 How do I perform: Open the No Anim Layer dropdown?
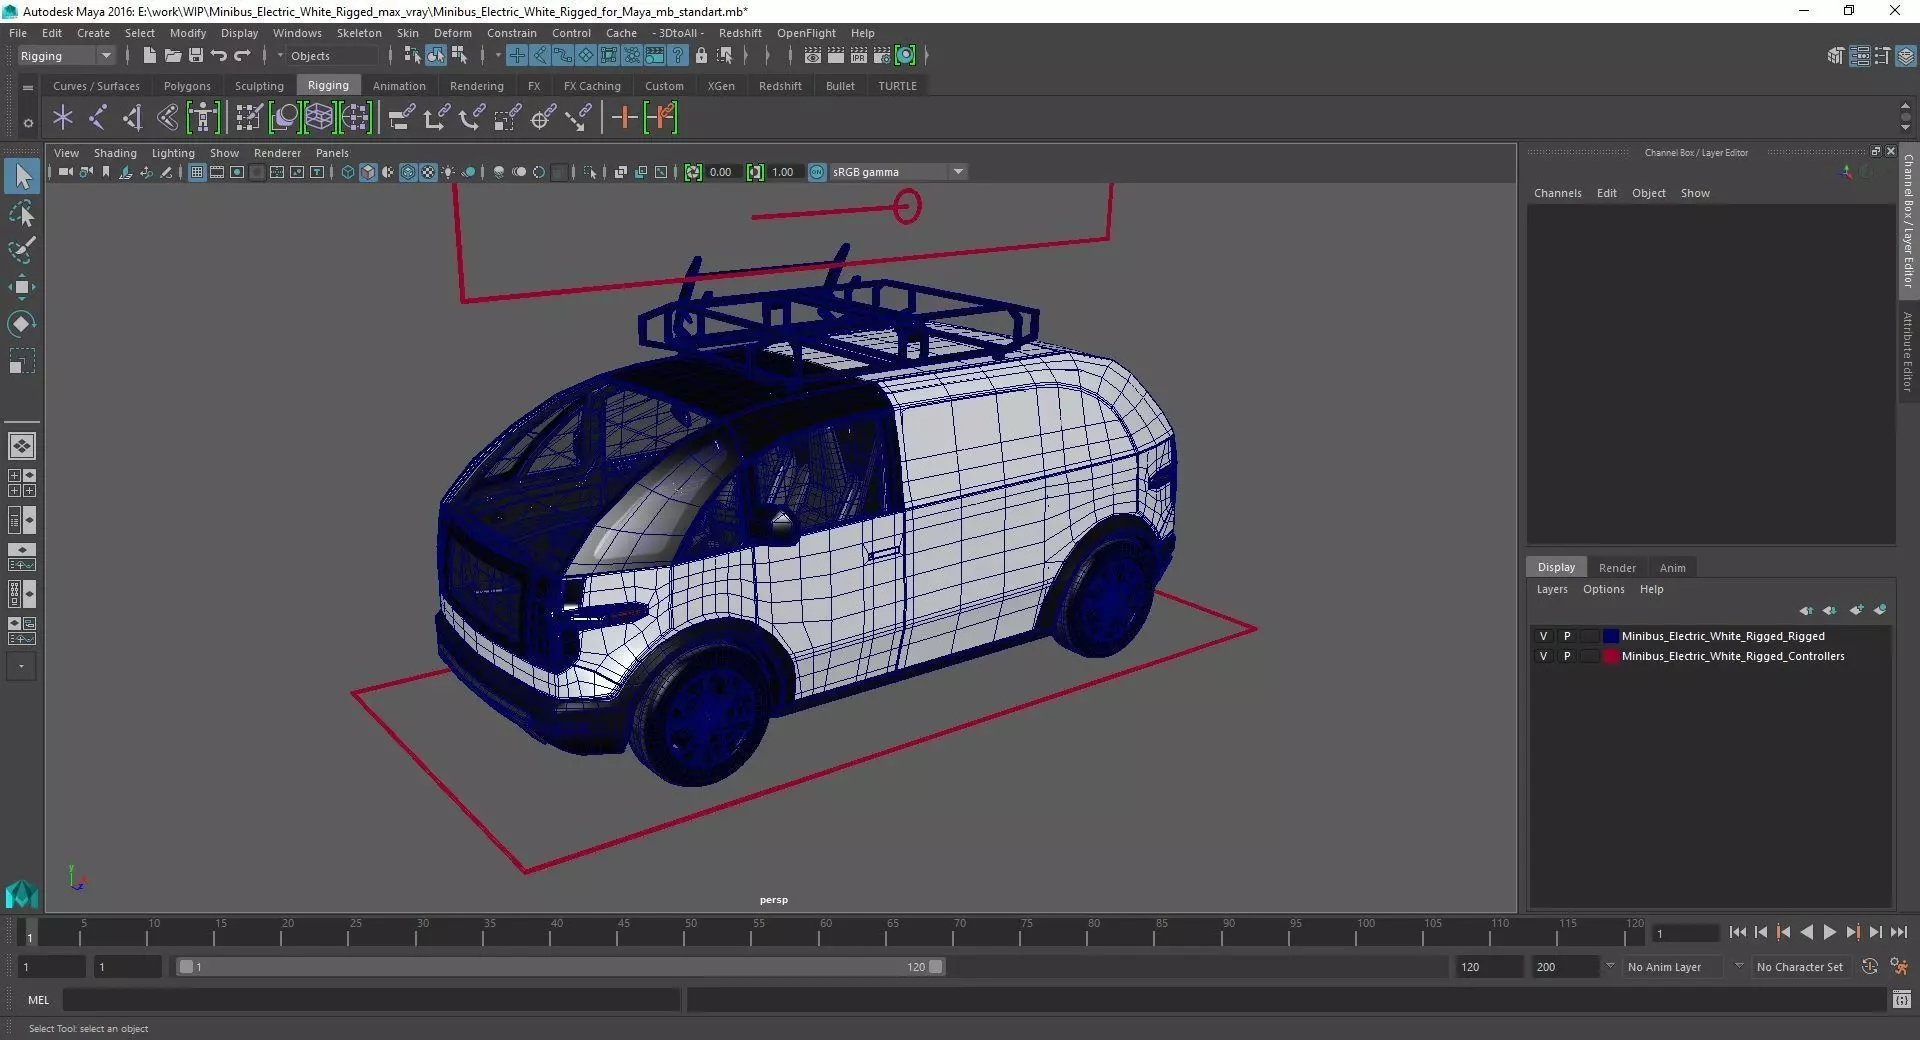point(1675,967)
